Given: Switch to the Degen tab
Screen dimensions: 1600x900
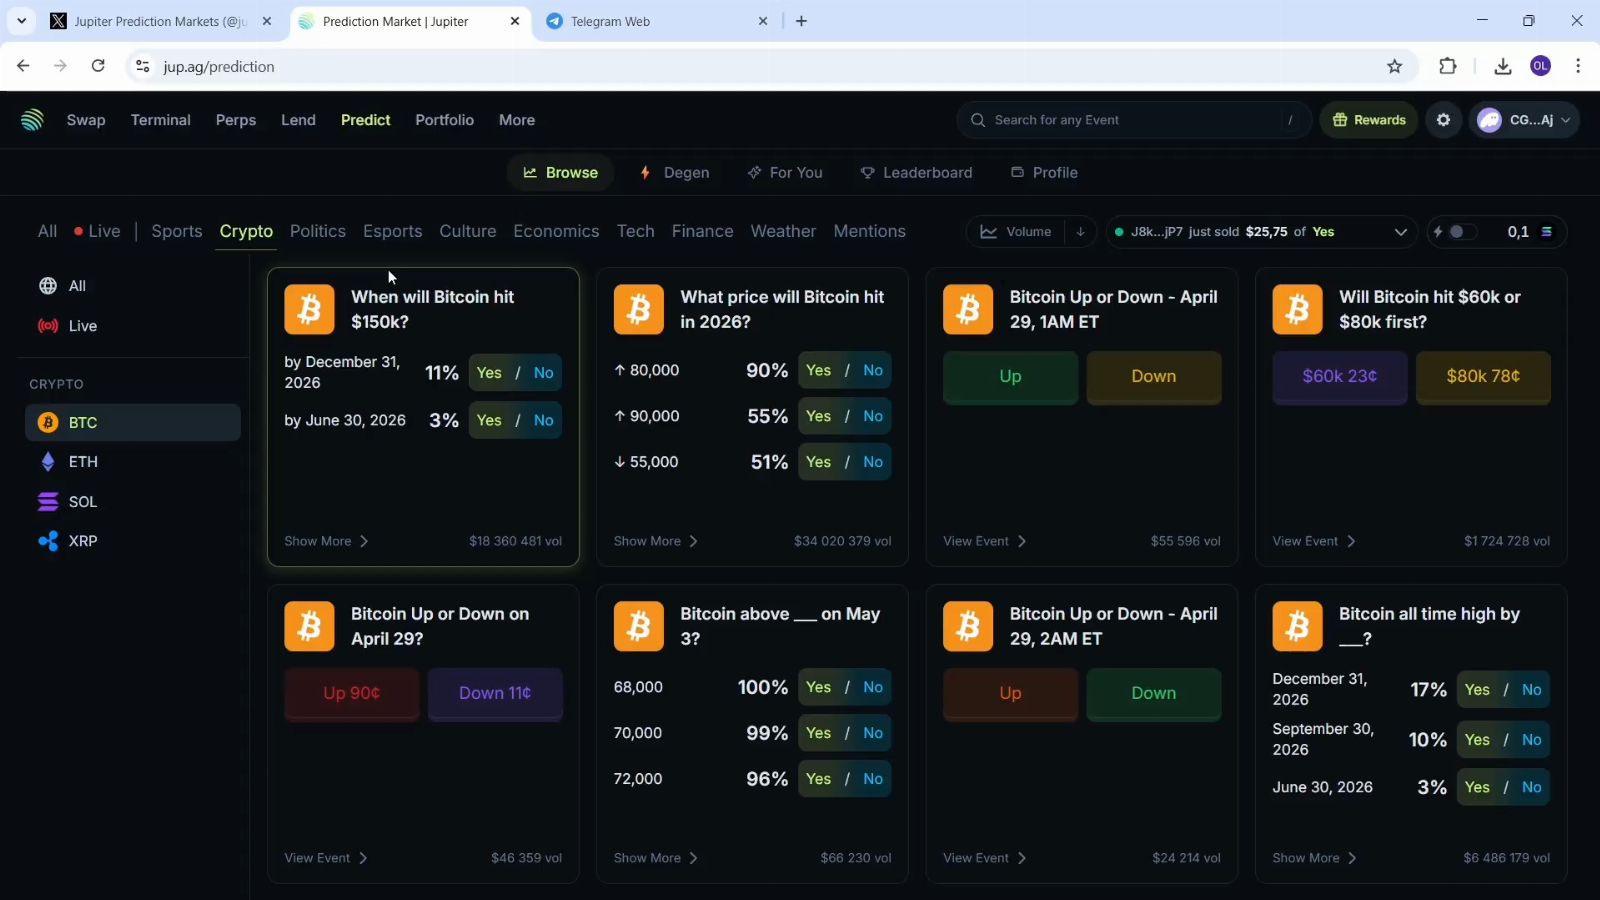Looking at the screenshot, I should (675, 173).
